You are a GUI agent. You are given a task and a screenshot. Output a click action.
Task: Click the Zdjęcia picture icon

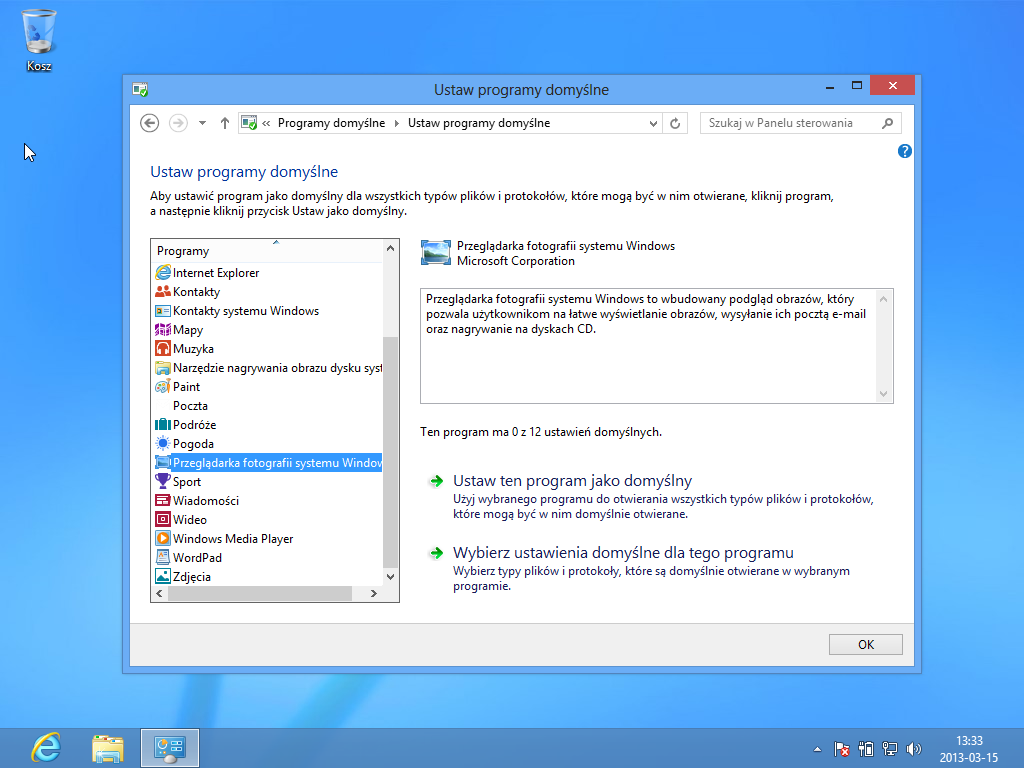[x=163, y=576]
